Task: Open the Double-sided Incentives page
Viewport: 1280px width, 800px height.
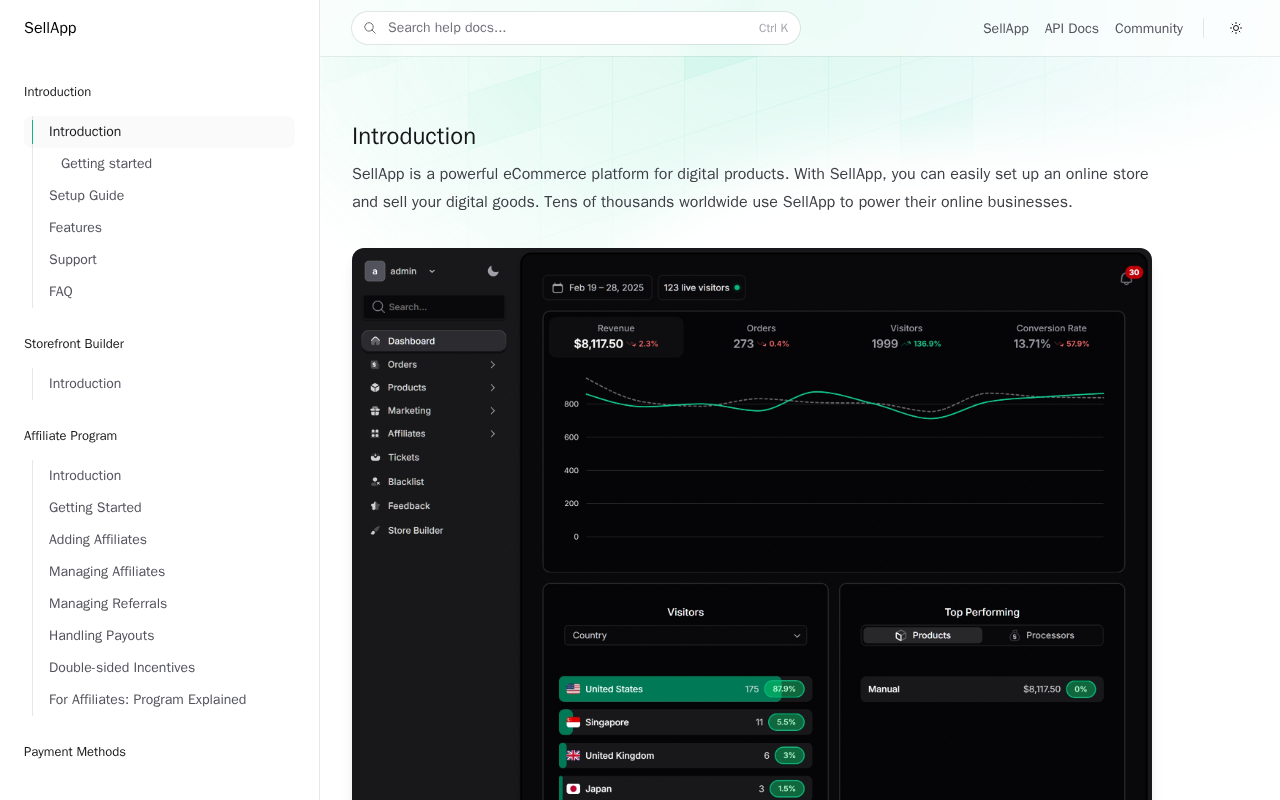Action: pyautogui.click(x=122, y=668)
